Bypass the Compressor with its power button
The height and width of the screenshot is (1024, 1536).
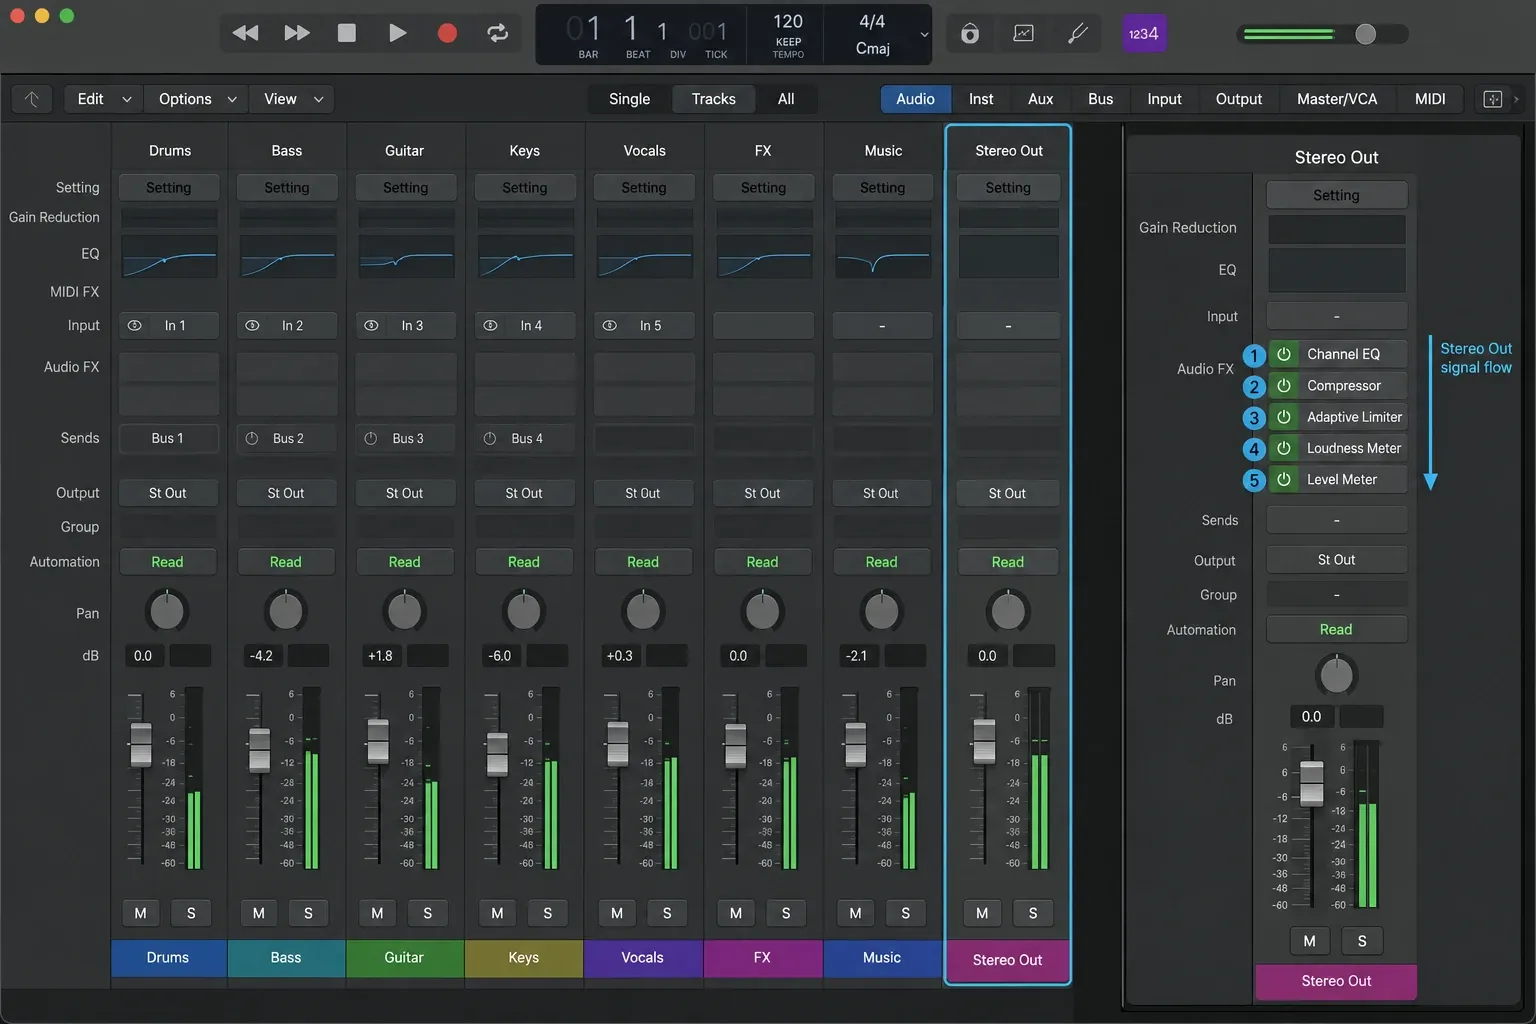tap(1283, 385)
